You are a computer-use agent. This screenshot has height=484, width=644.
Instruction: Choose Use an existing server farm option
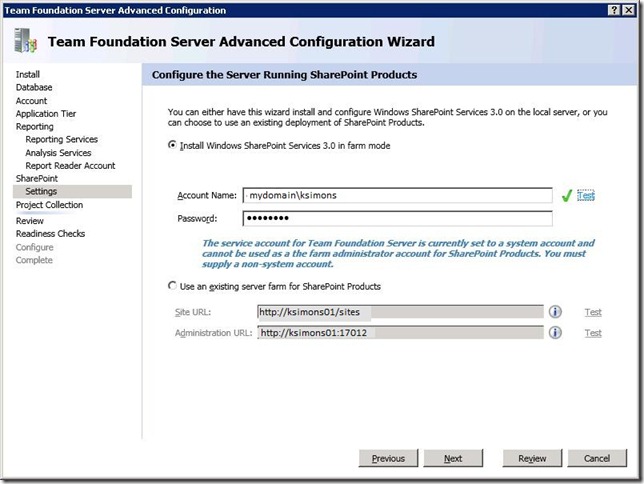(174, 287)
